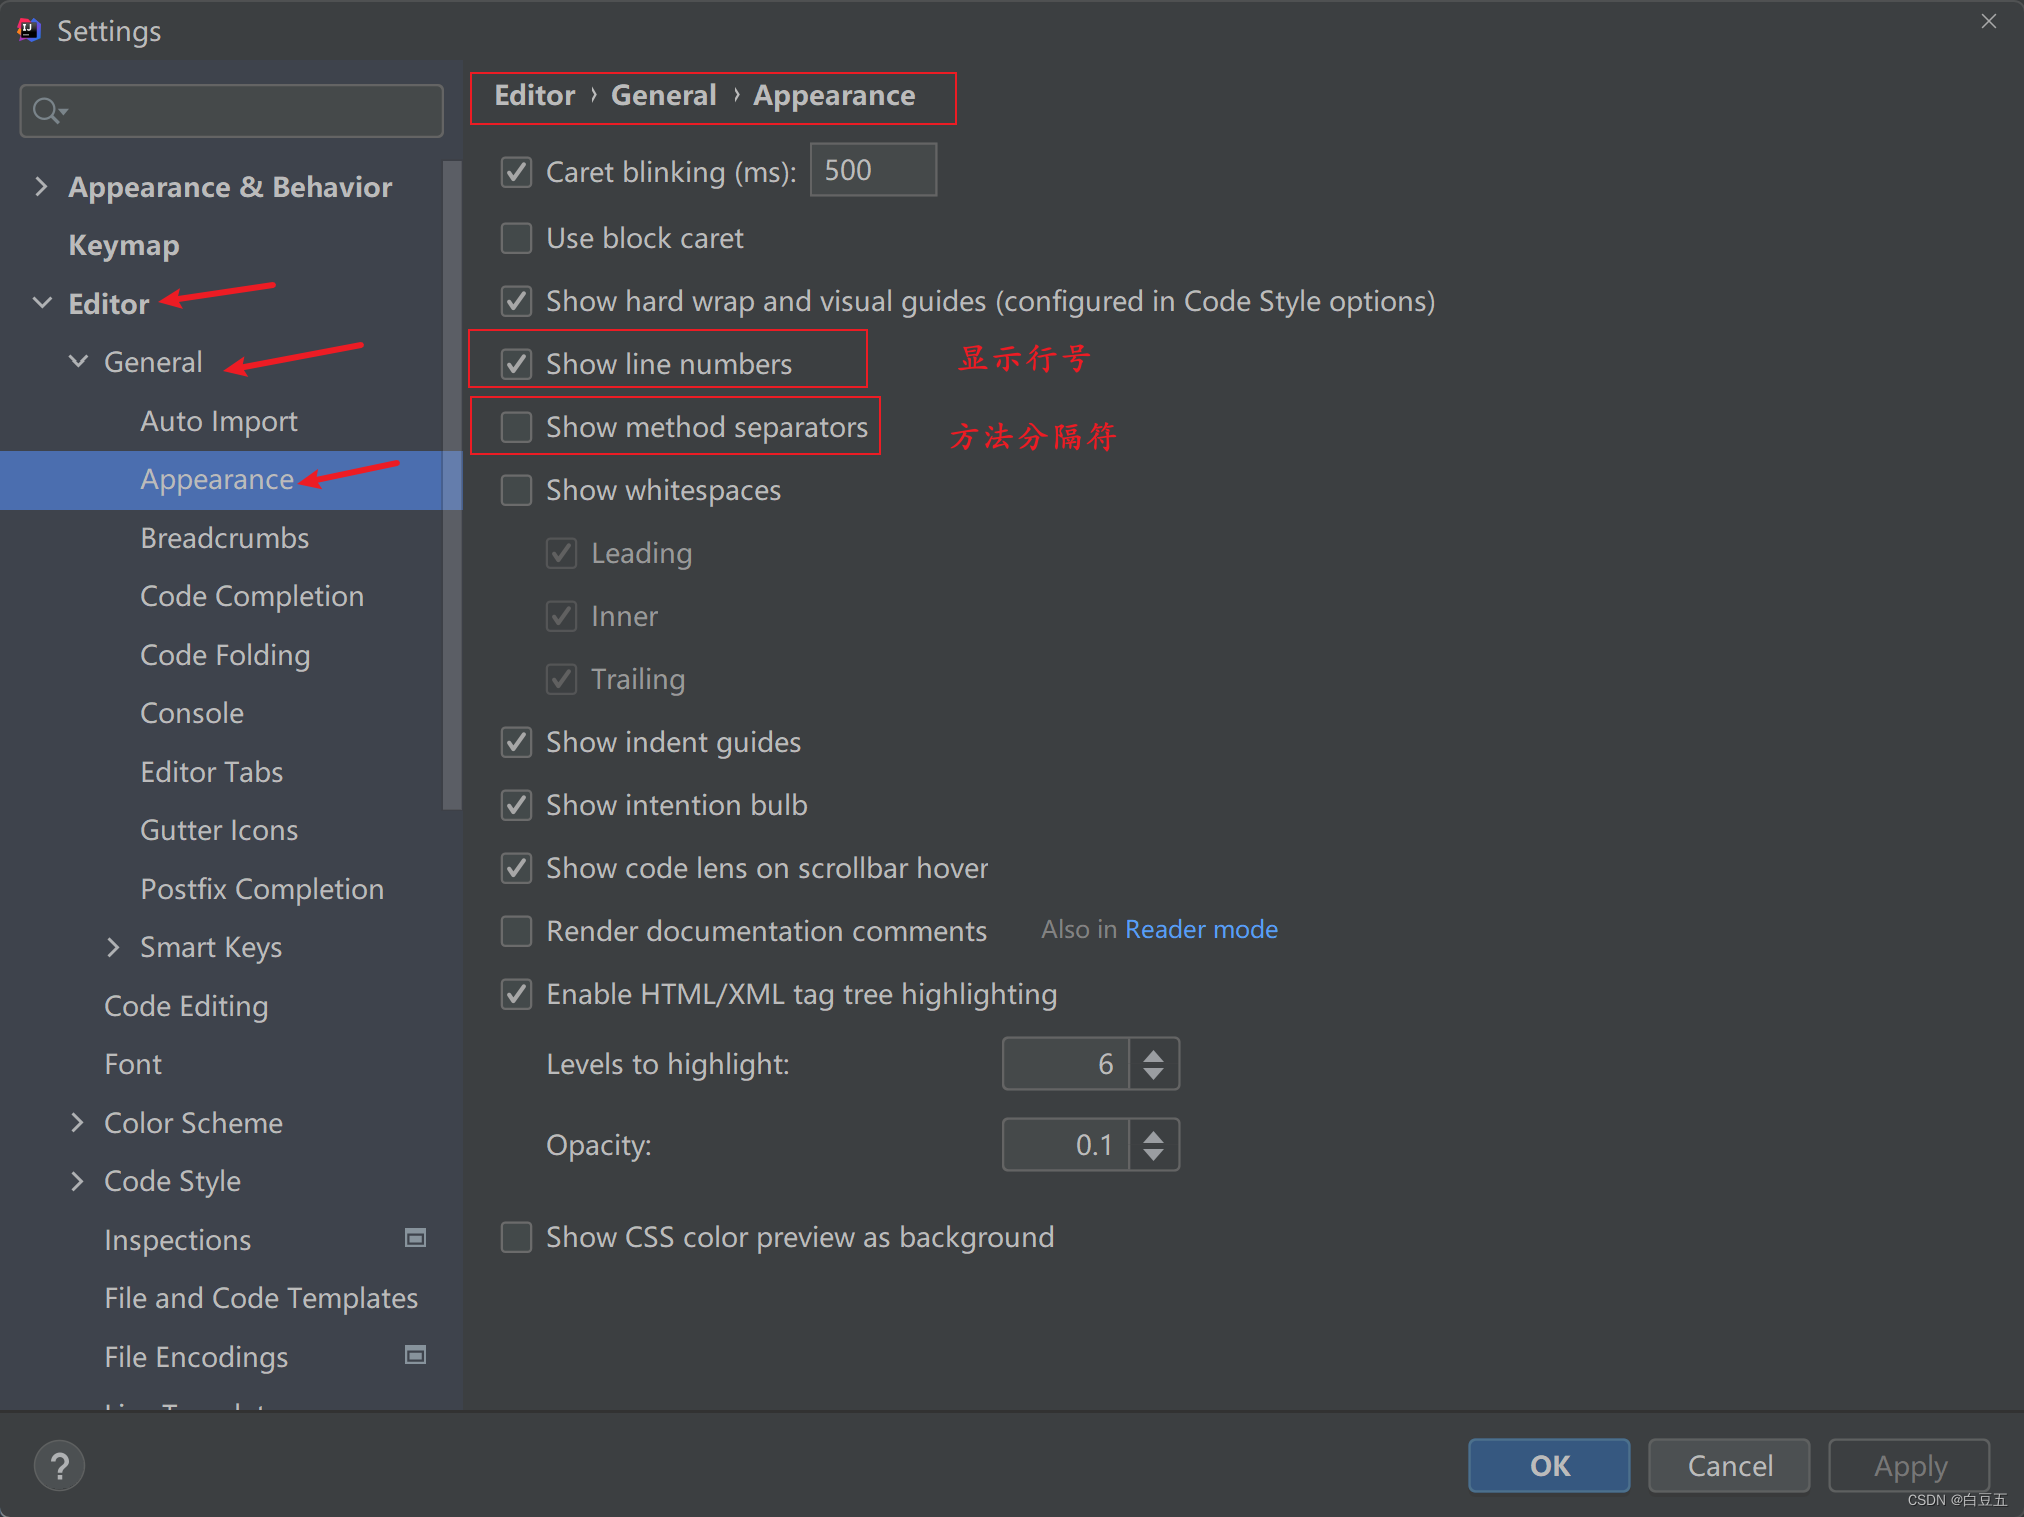The image size is (2024, 1517).
Task: Open File Encodings settings
Action: coord(196,1357)
